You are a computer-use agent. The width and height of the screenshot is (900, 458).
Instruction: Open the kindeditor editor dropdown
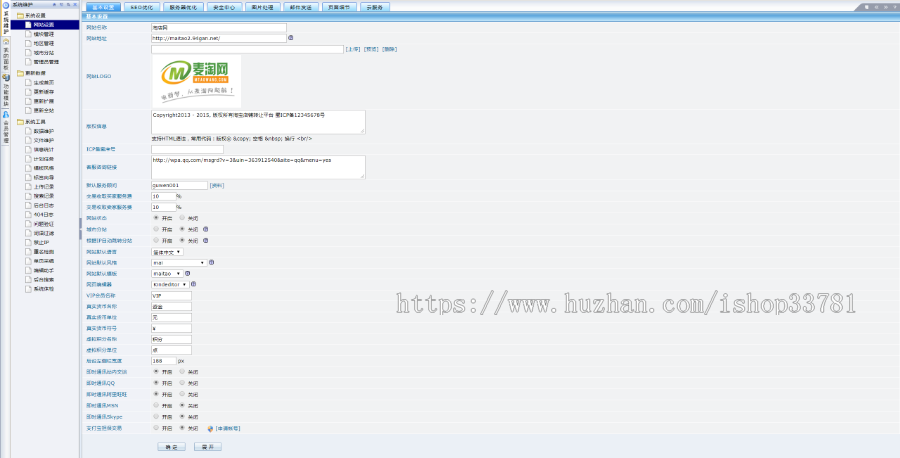pyautogui.click(x=170, y=285)
